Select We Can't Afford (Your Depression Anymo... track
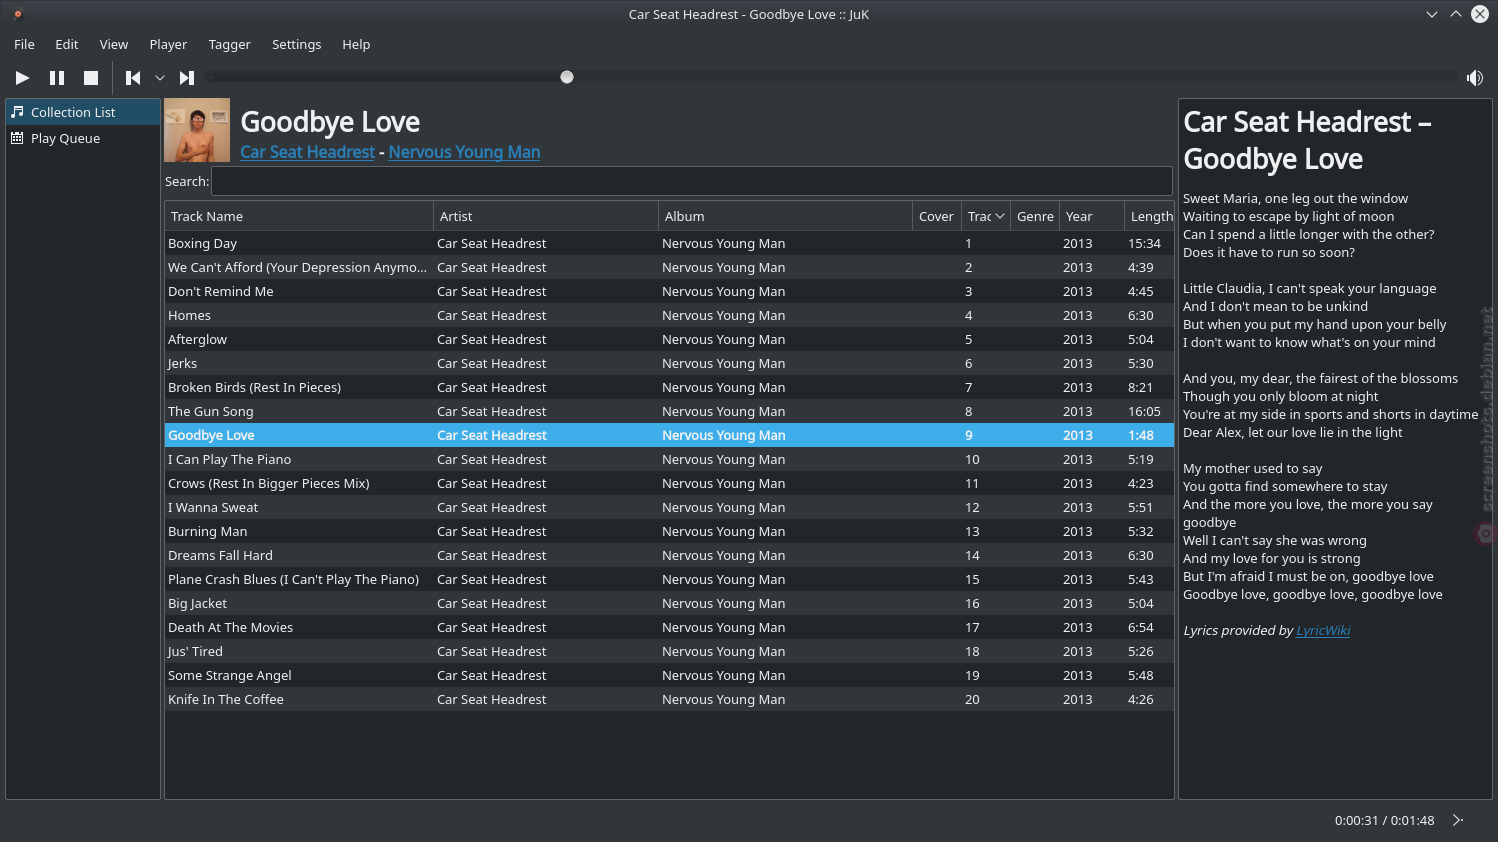Image resolution: width=1498 pixels, height=842 pixels. pos(669,267)
